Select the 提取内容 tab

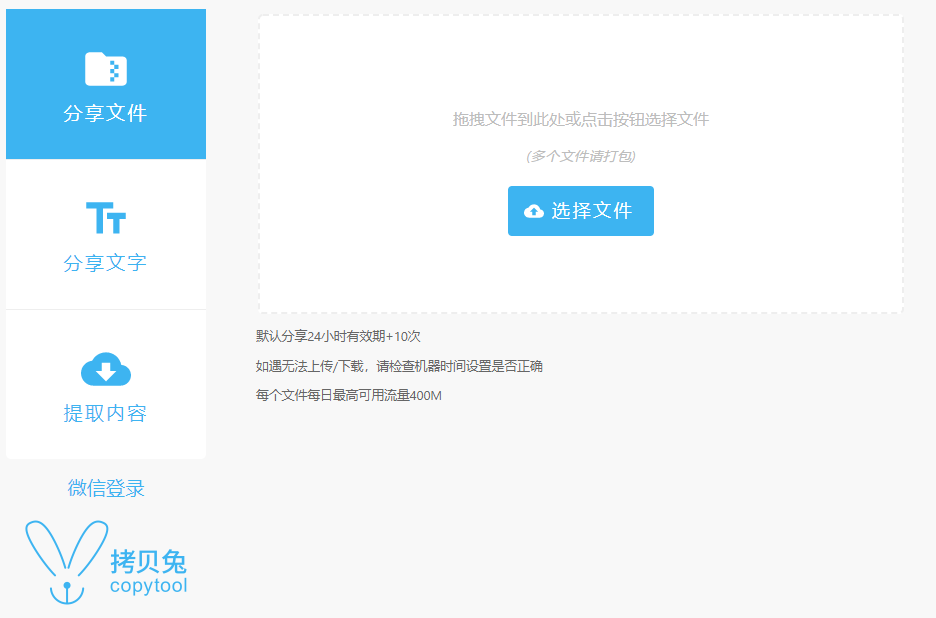click(x=106, y=385)
